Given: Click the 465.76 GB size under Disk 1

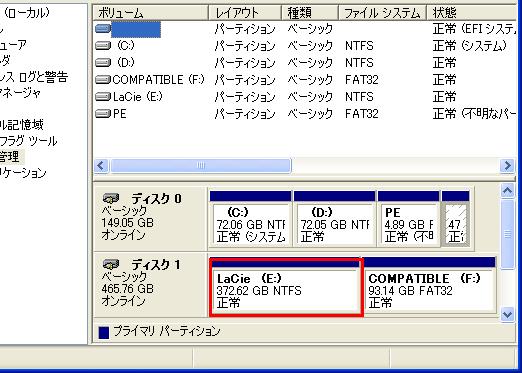Looking at the screenshot, I should pos(127,289).
